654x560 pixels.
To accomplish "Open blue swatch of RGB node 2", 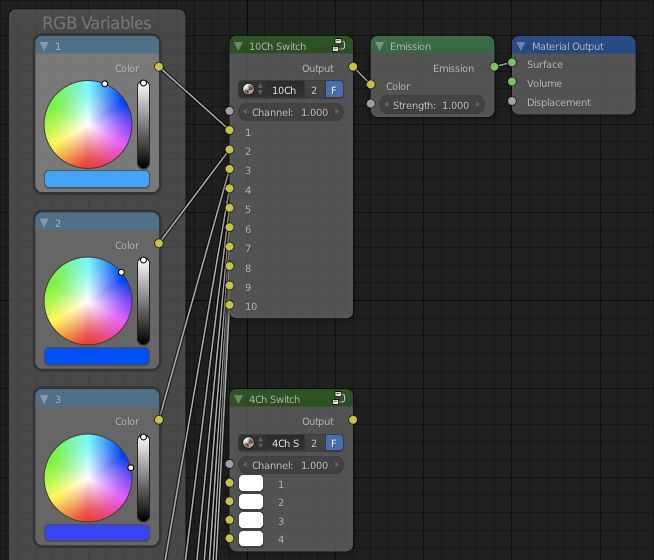I will point(97,356).
